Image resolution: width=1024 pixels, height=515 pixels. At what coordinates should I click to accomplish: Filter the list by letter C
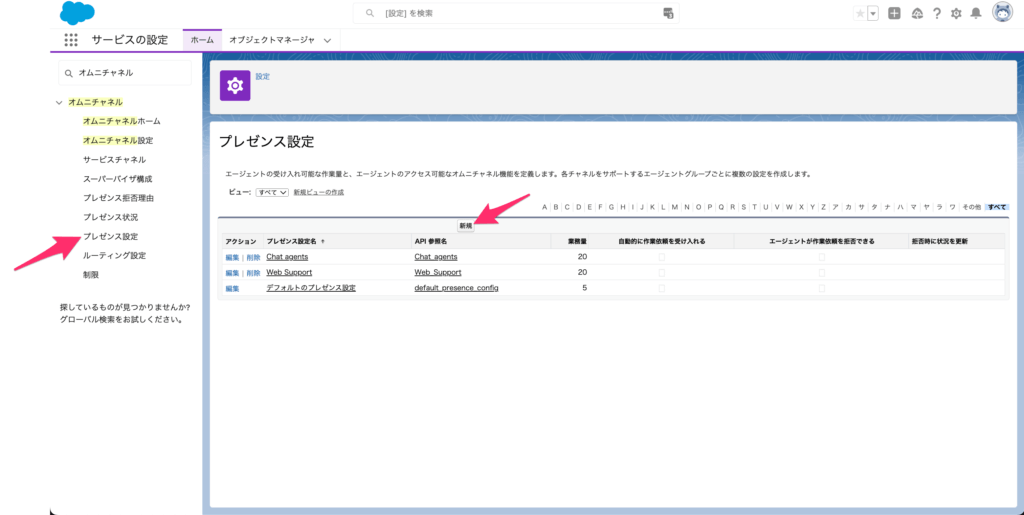[x=567, y=207]
